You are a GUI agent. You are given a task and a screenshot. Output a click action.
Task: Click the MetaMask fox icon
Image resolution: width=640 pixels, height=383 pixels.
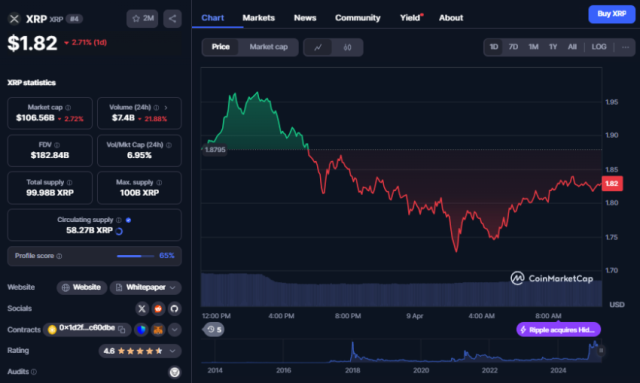(158, 330)
